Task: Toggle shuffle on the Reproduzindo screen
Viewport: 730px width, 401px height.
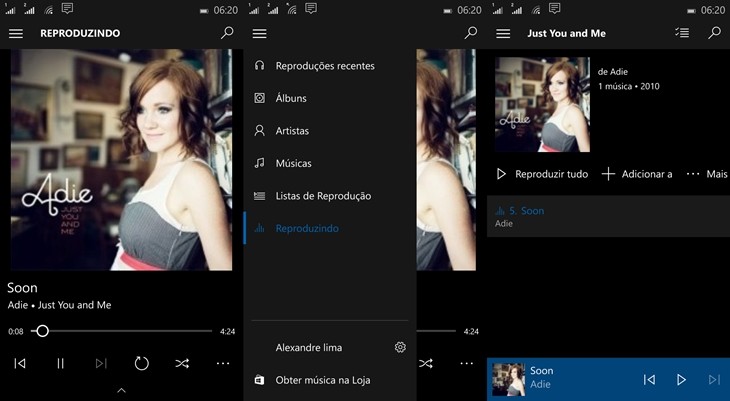Action: pyautogui.click(x=182, y=363)
